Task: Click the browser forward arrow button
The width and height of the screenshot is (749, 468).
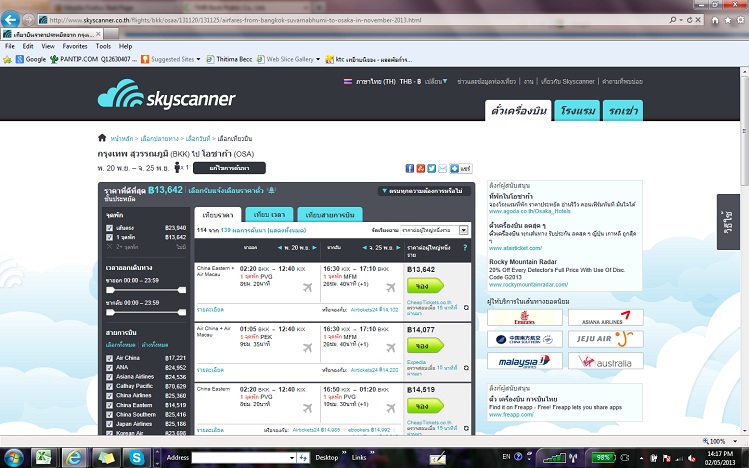Action: tap(29, 20)
